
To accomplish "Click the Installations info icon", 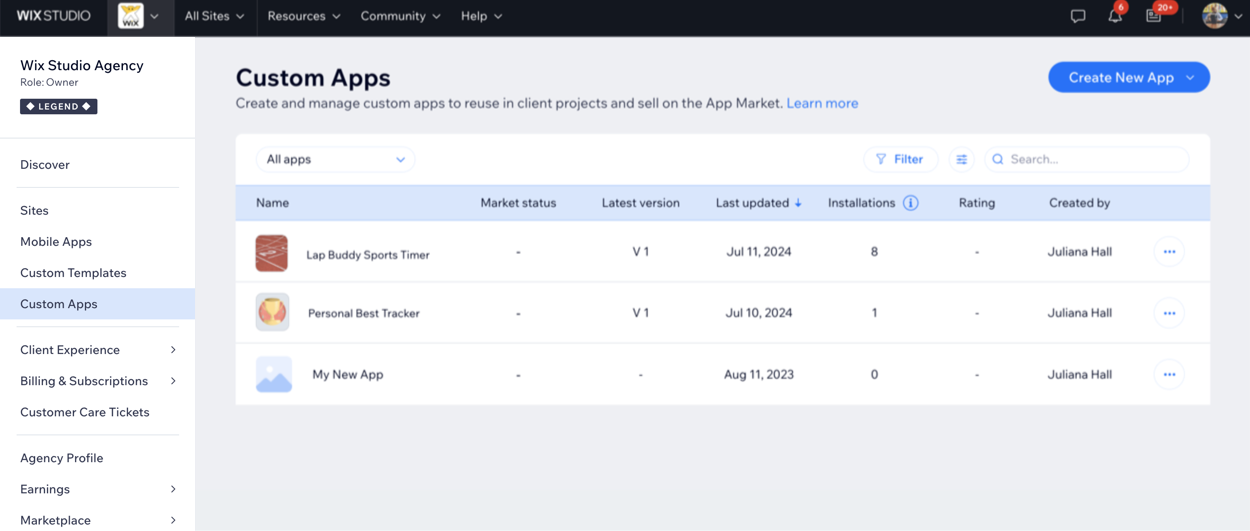I will coord(910,203).
